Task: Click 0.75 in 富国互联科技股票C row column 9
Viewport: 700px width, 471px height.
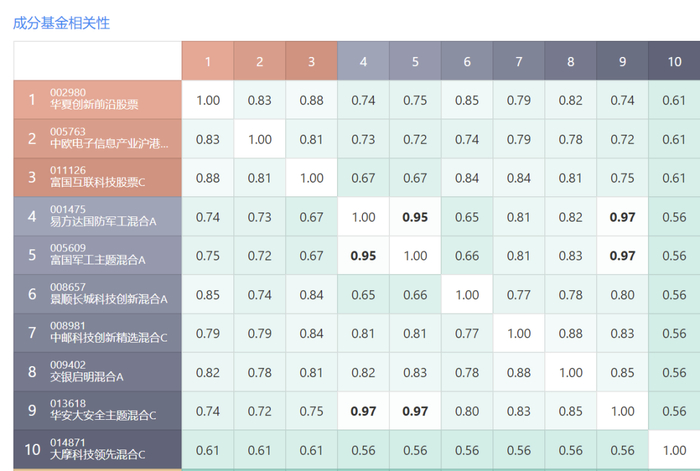Action: 622,178
